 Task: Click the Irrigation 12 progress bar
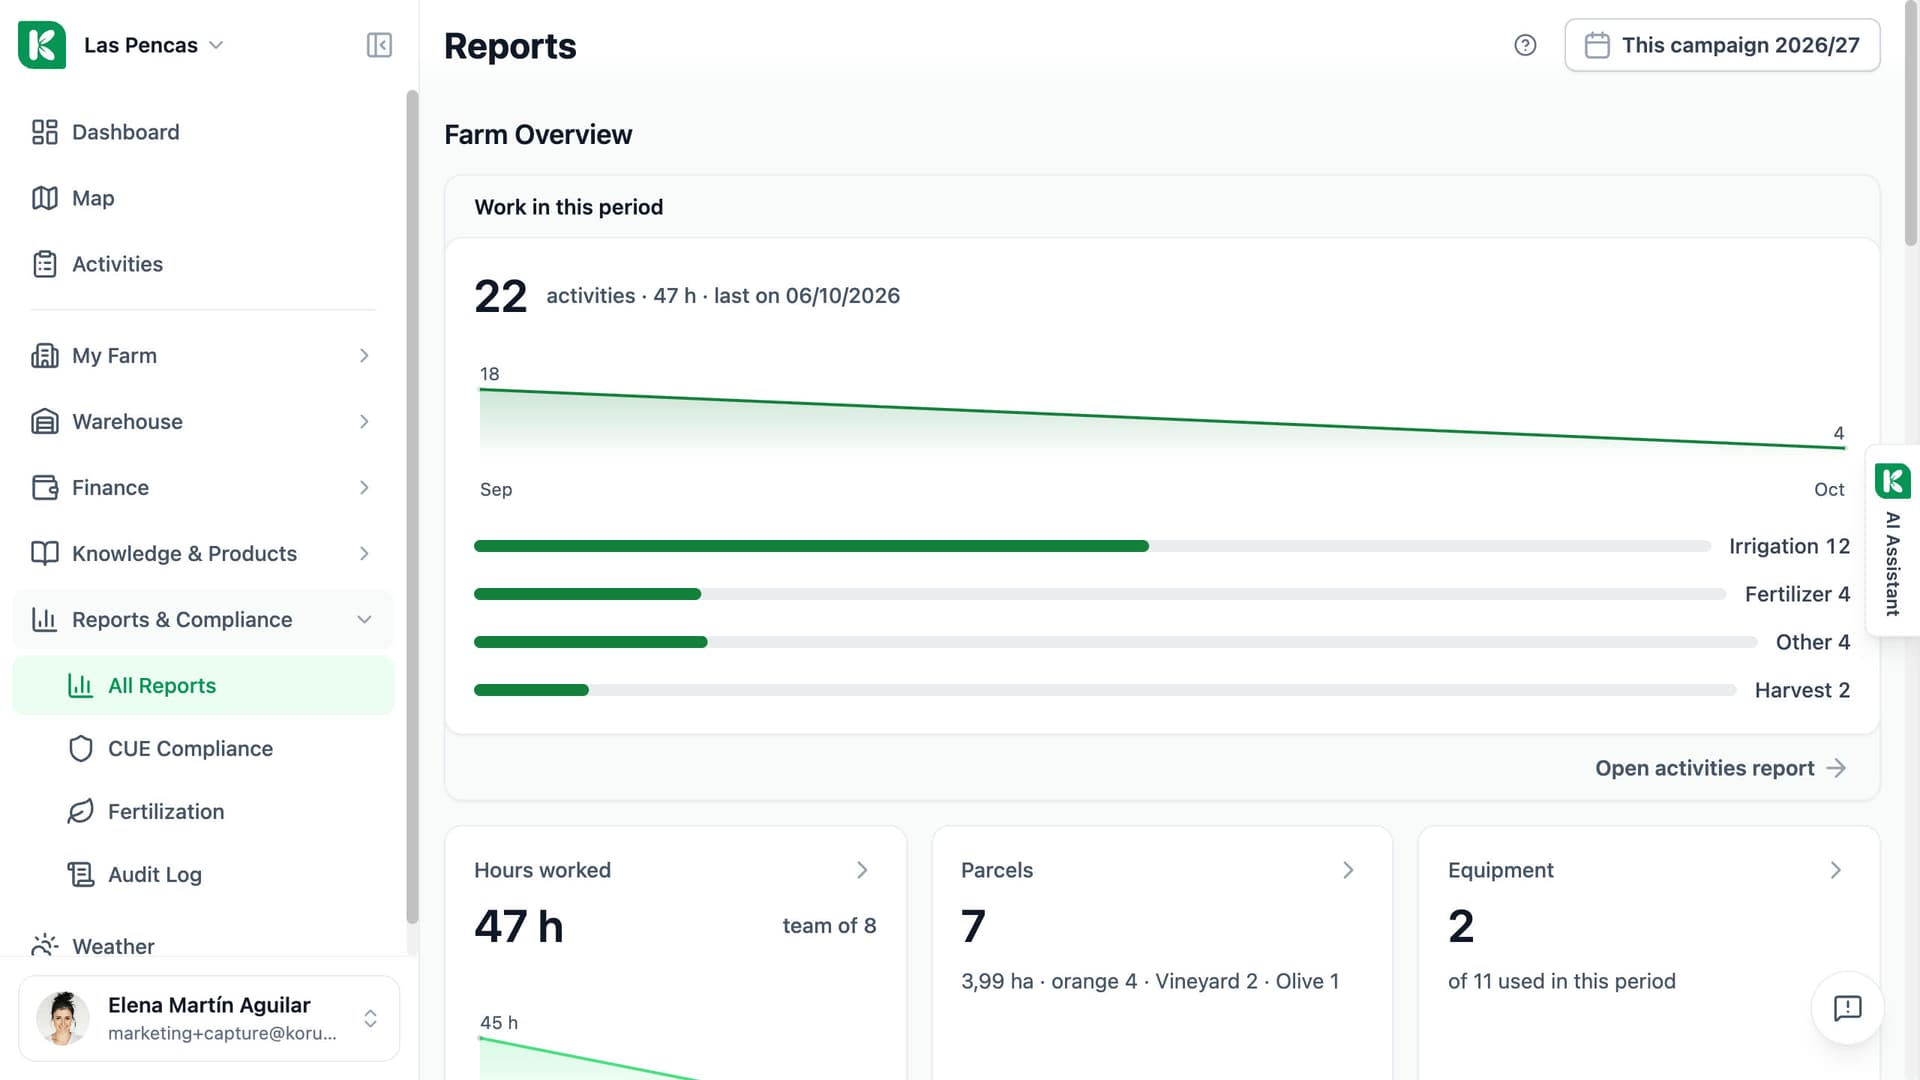pyautogui.click(x=1092, y=546)
